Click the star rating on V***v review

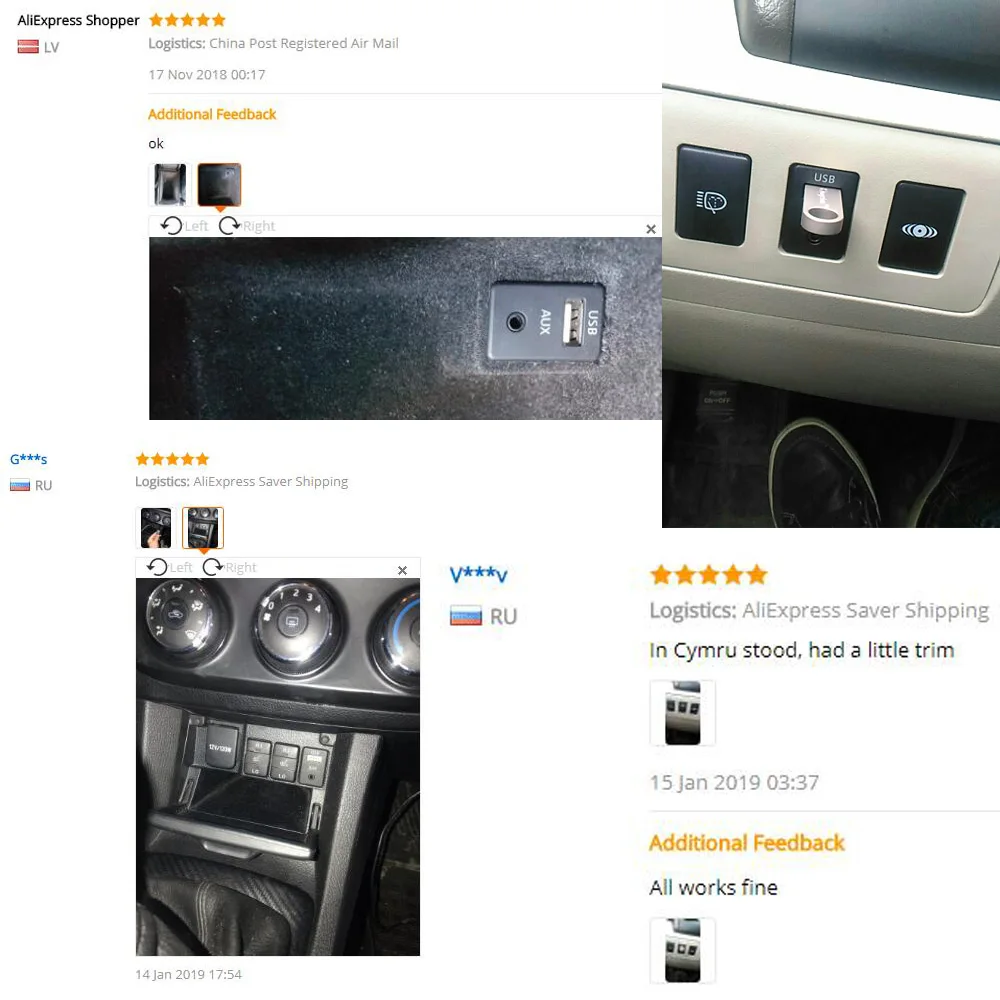pyautogui.click(x=709, y=575)
